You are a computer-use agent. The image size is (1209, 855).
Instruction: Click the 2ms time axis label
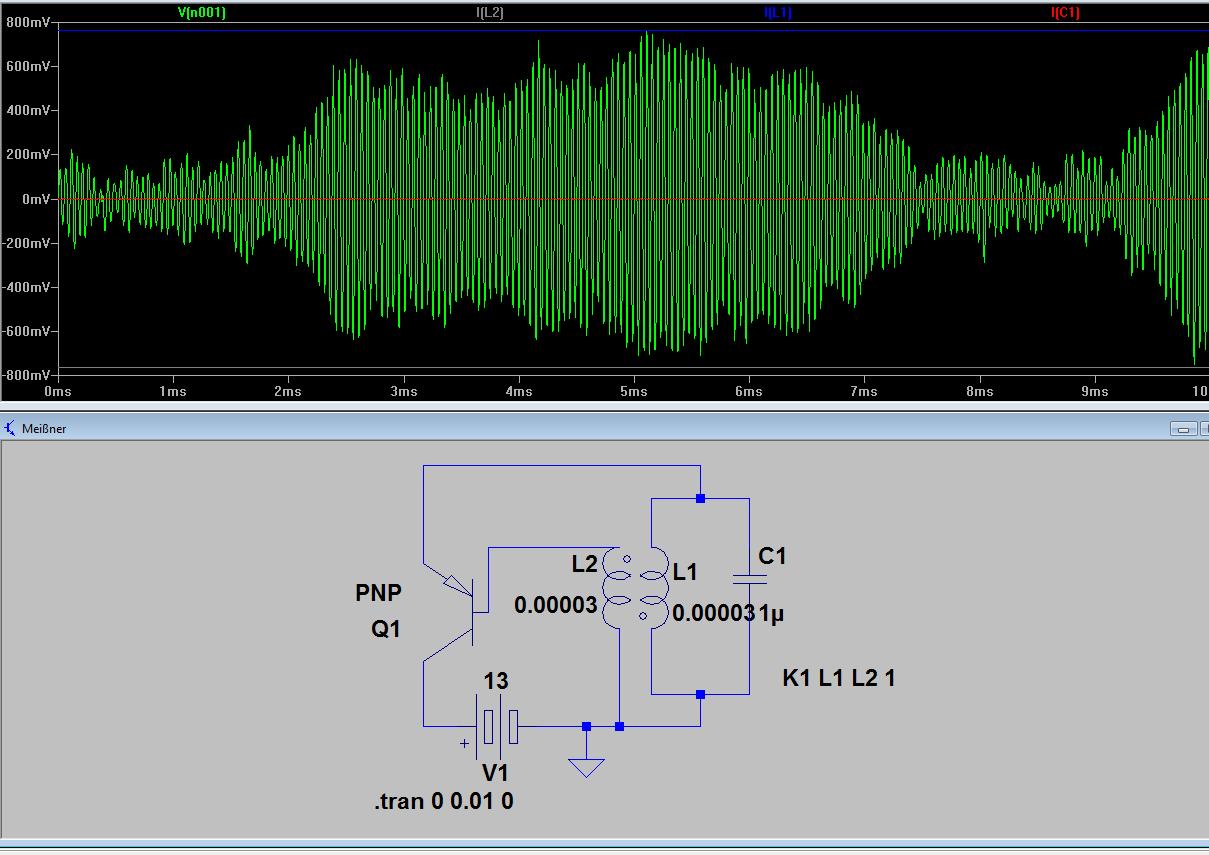[x=288, y=391]
